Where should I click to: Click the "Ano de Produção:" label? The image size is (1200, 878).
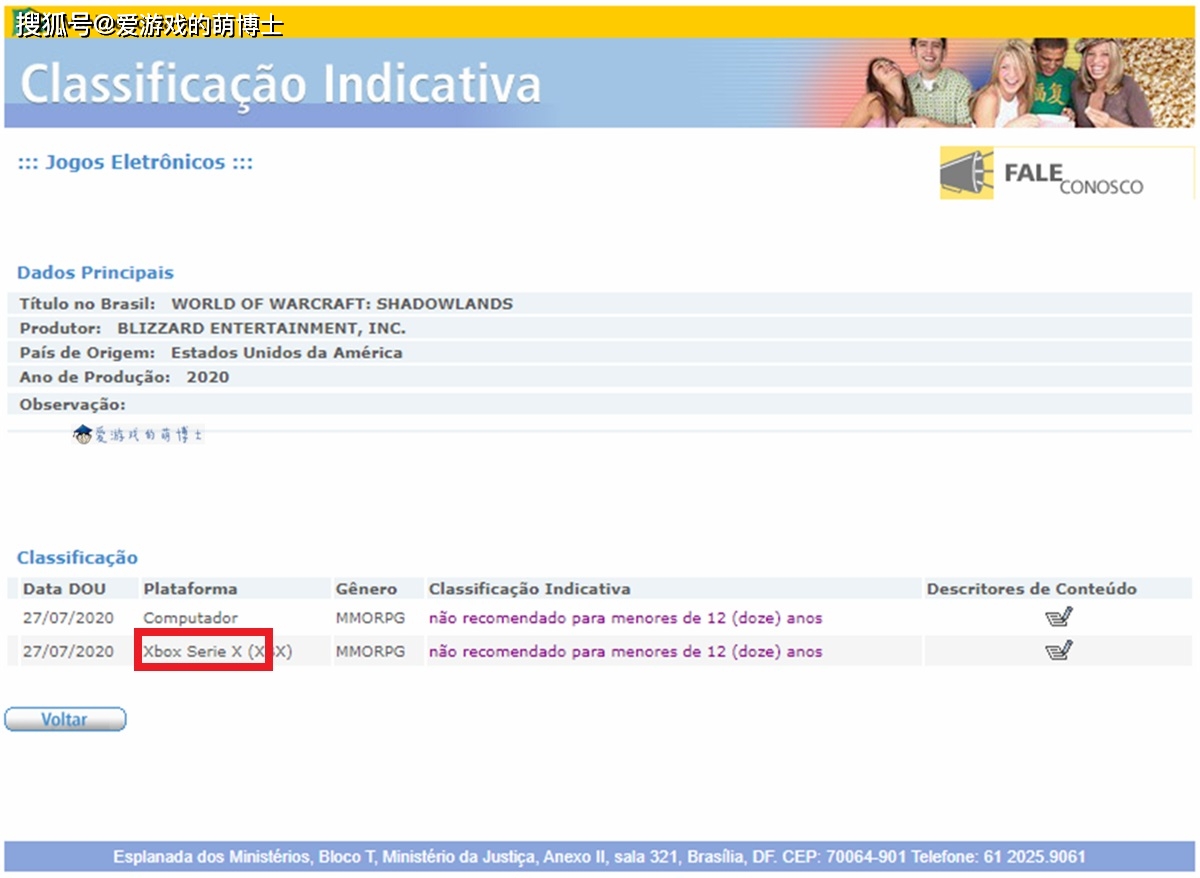coord(95,377)
